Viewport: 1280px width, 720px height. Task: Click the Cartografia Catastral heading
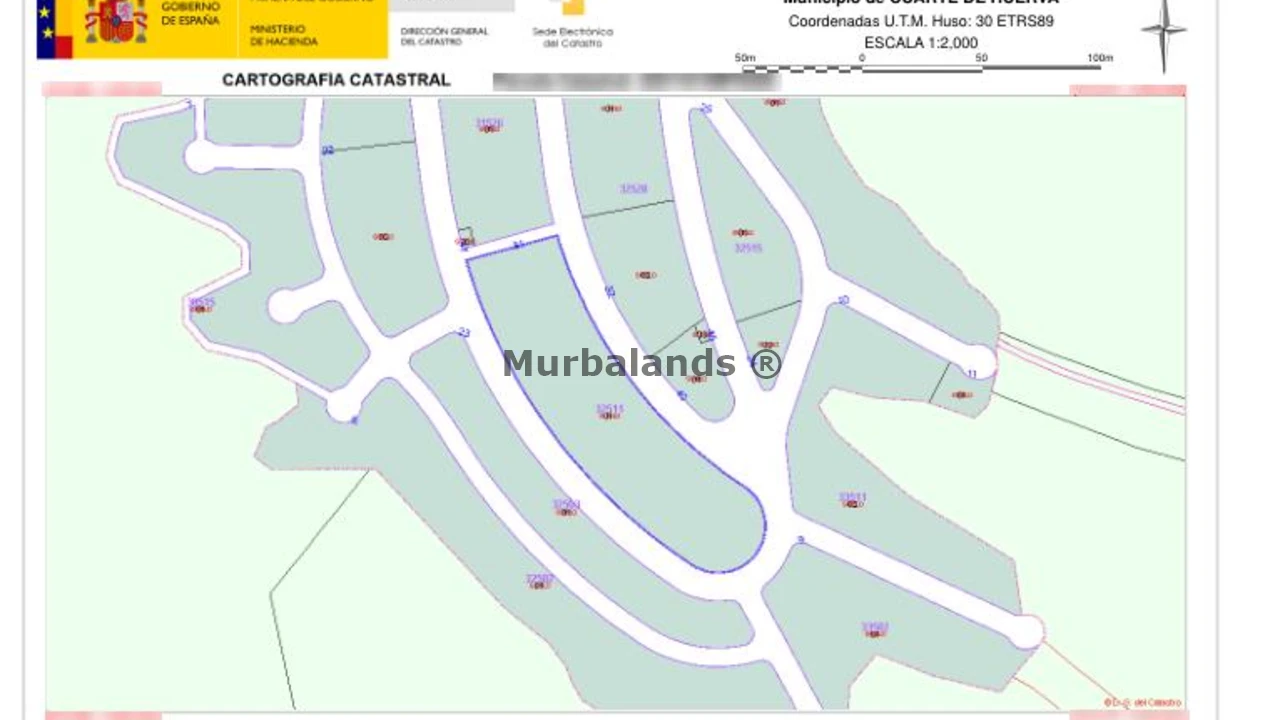[x=336, y=80]
